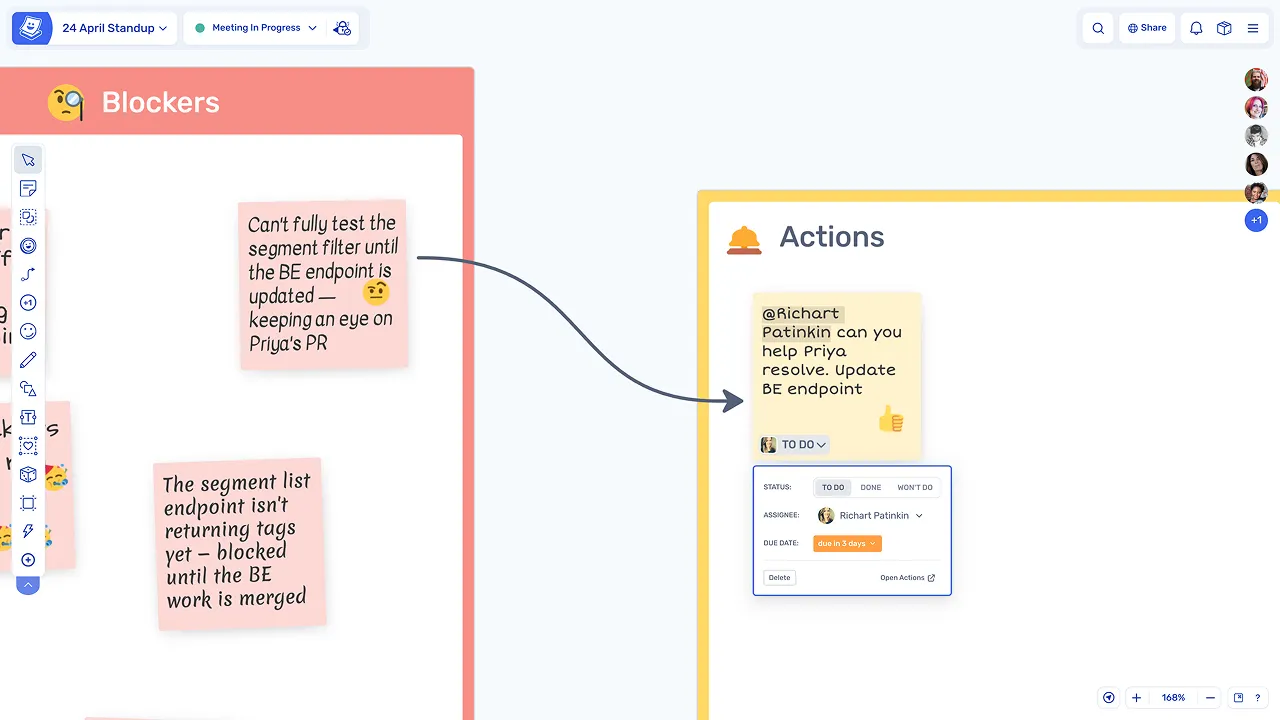Select the TO DO status option

point(833,488)
